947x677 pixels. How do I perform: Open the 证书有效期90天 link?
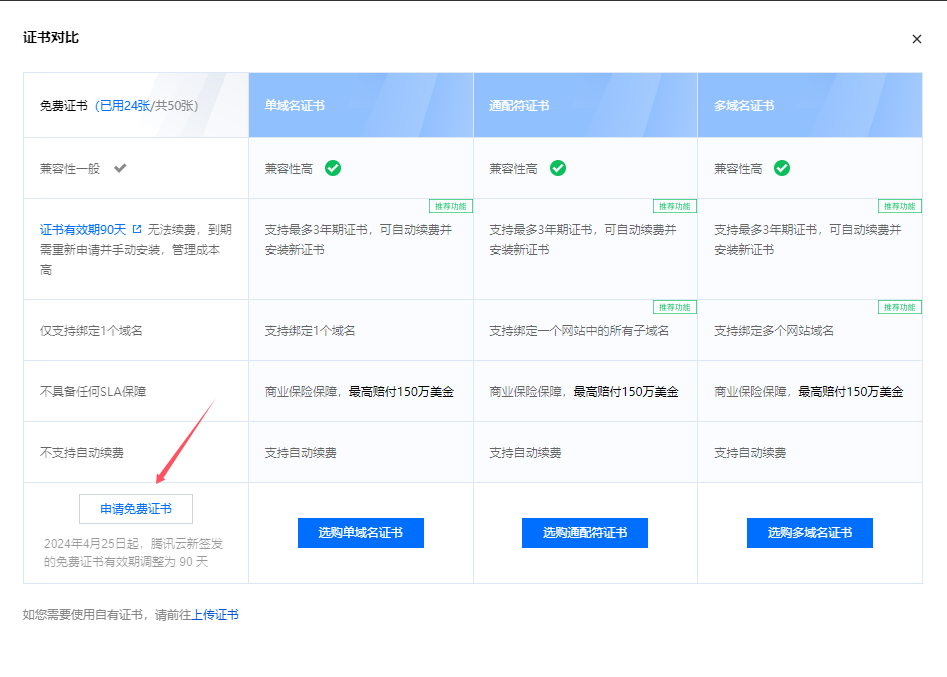83,229
